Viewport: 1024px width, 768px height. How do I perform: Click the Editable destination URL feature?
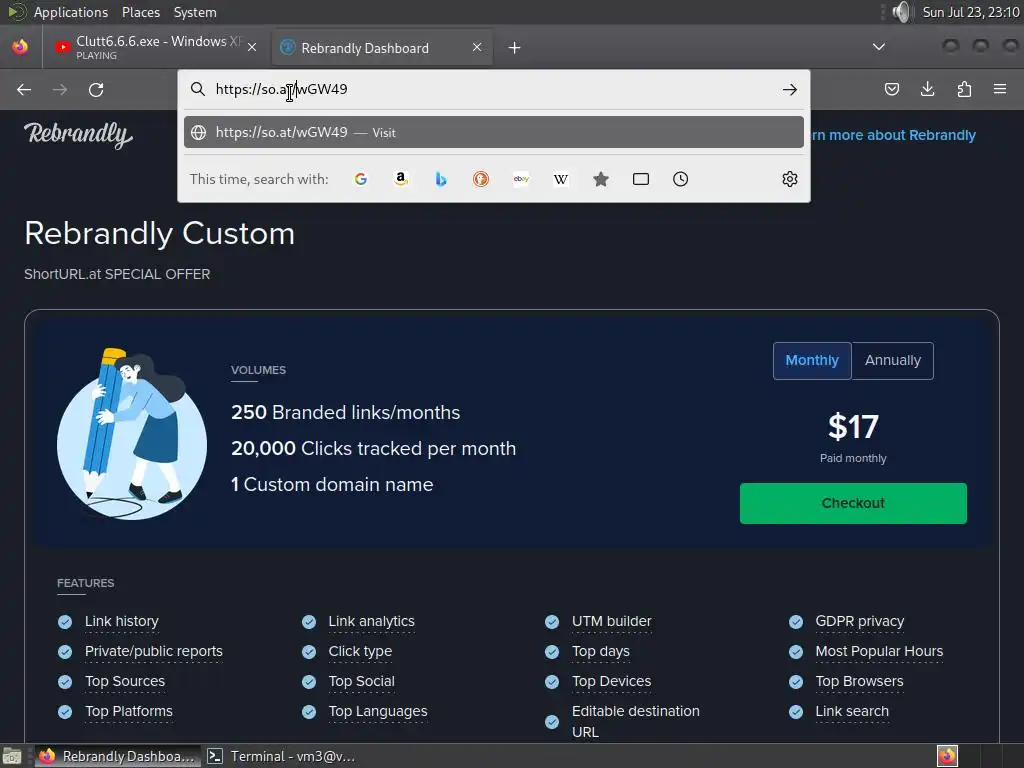tap(635, 722)
